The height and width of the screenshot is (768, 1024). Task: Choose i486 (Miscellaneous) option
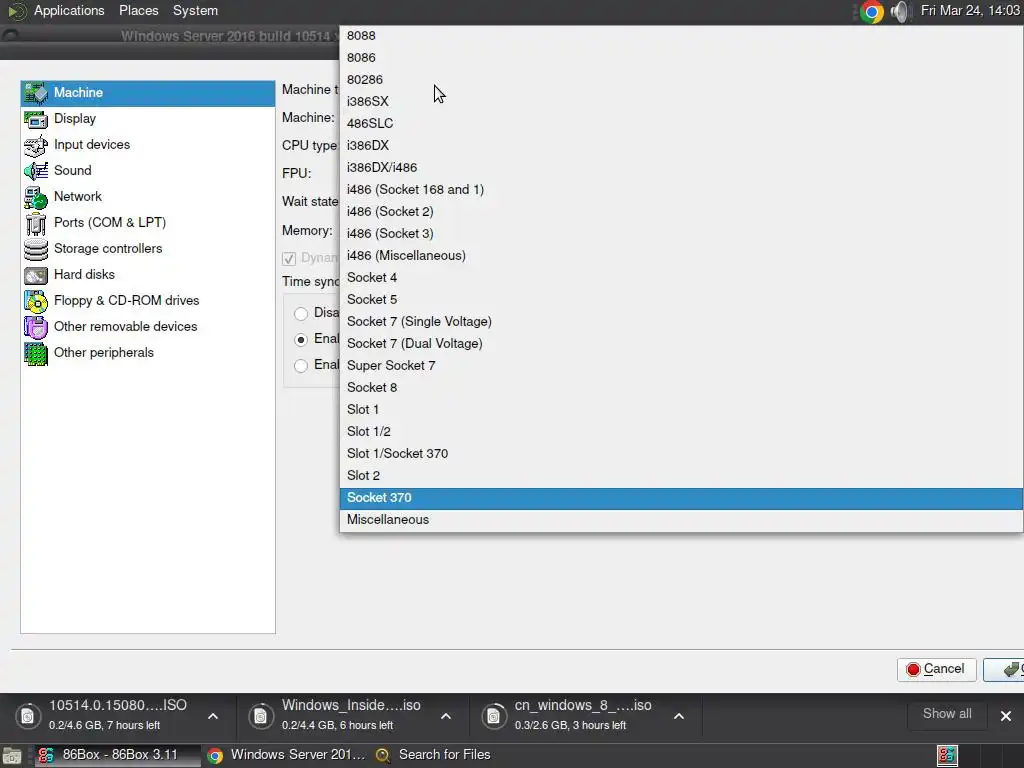click(x=681, y=255)
